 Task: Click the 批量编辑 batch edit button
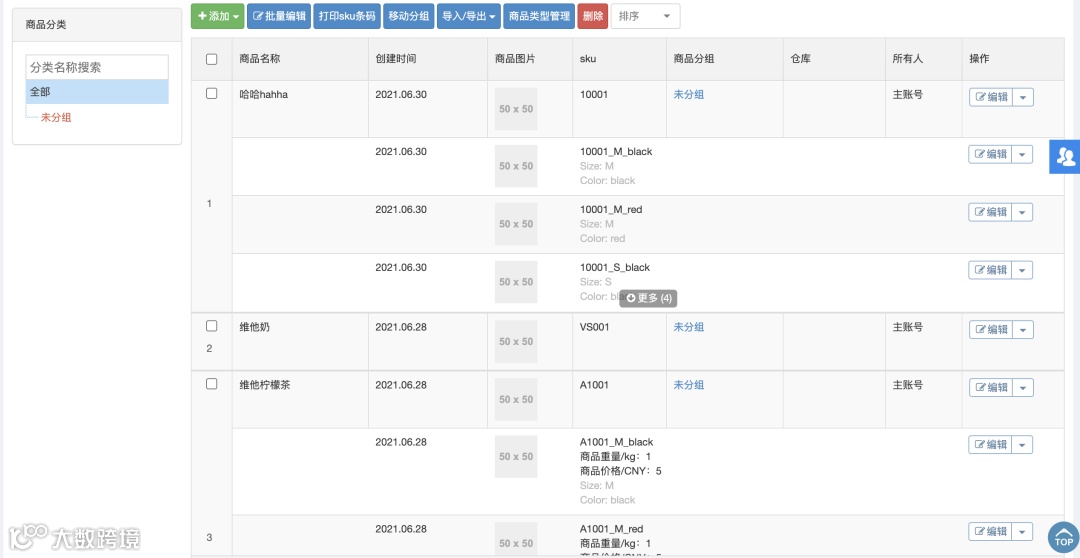(x=279, y=17)
